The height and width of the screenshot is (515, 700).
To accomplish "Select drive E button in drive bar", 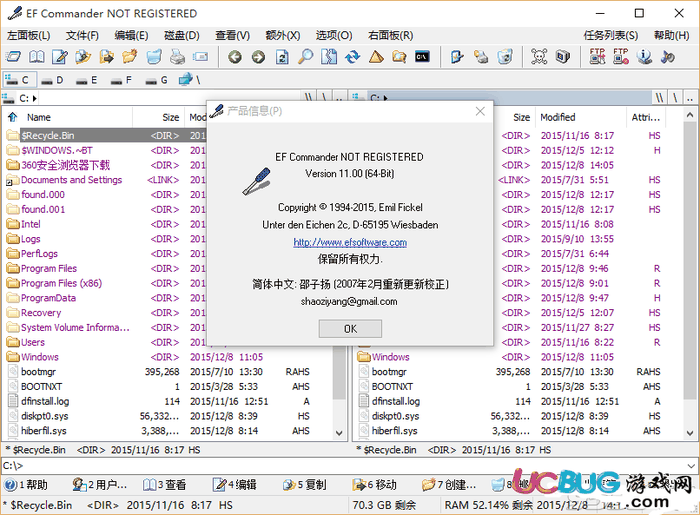I will coord(87,80).
